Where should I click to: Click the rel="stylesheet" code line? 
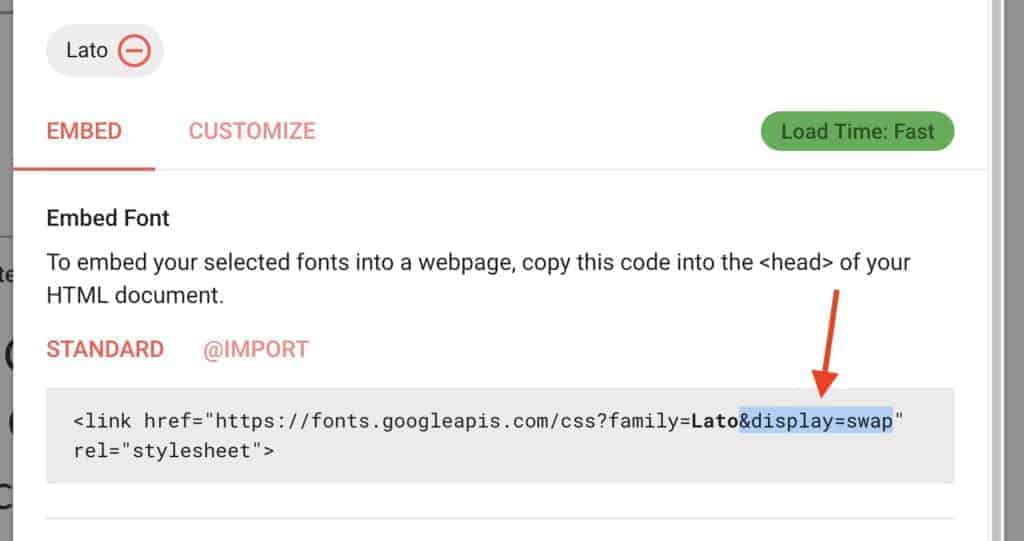[173, 450]
